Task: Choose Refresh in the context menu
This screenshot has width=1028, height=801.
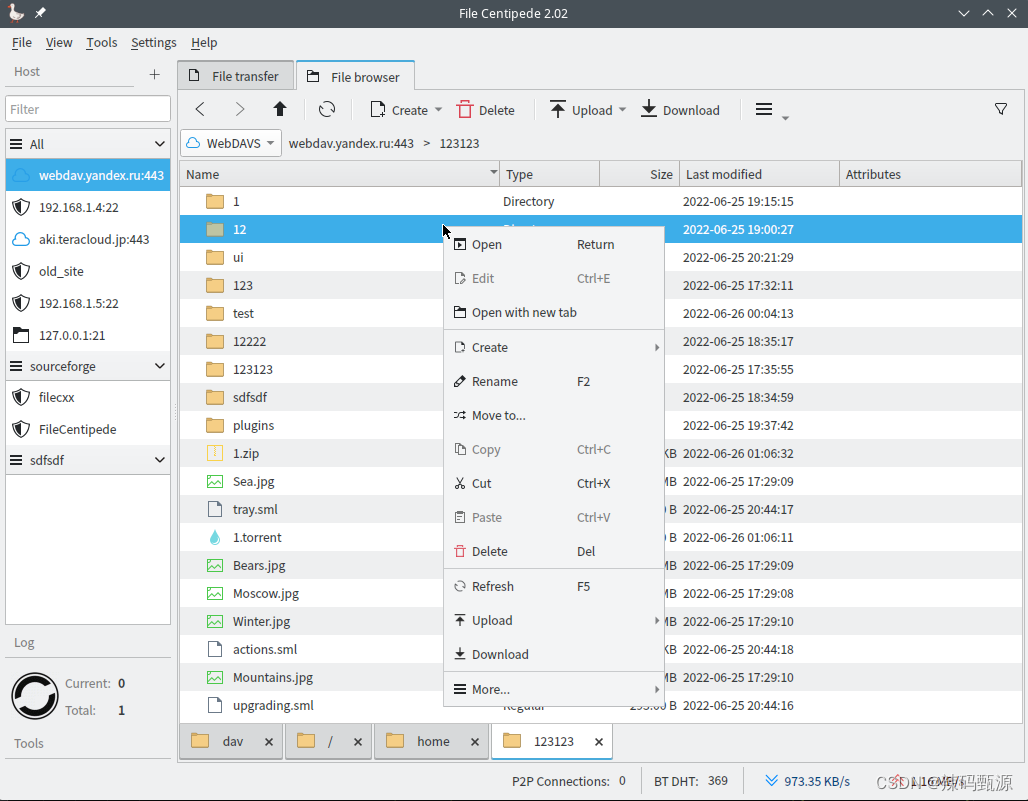Action: pyautogui.click(x=554, y=586)
